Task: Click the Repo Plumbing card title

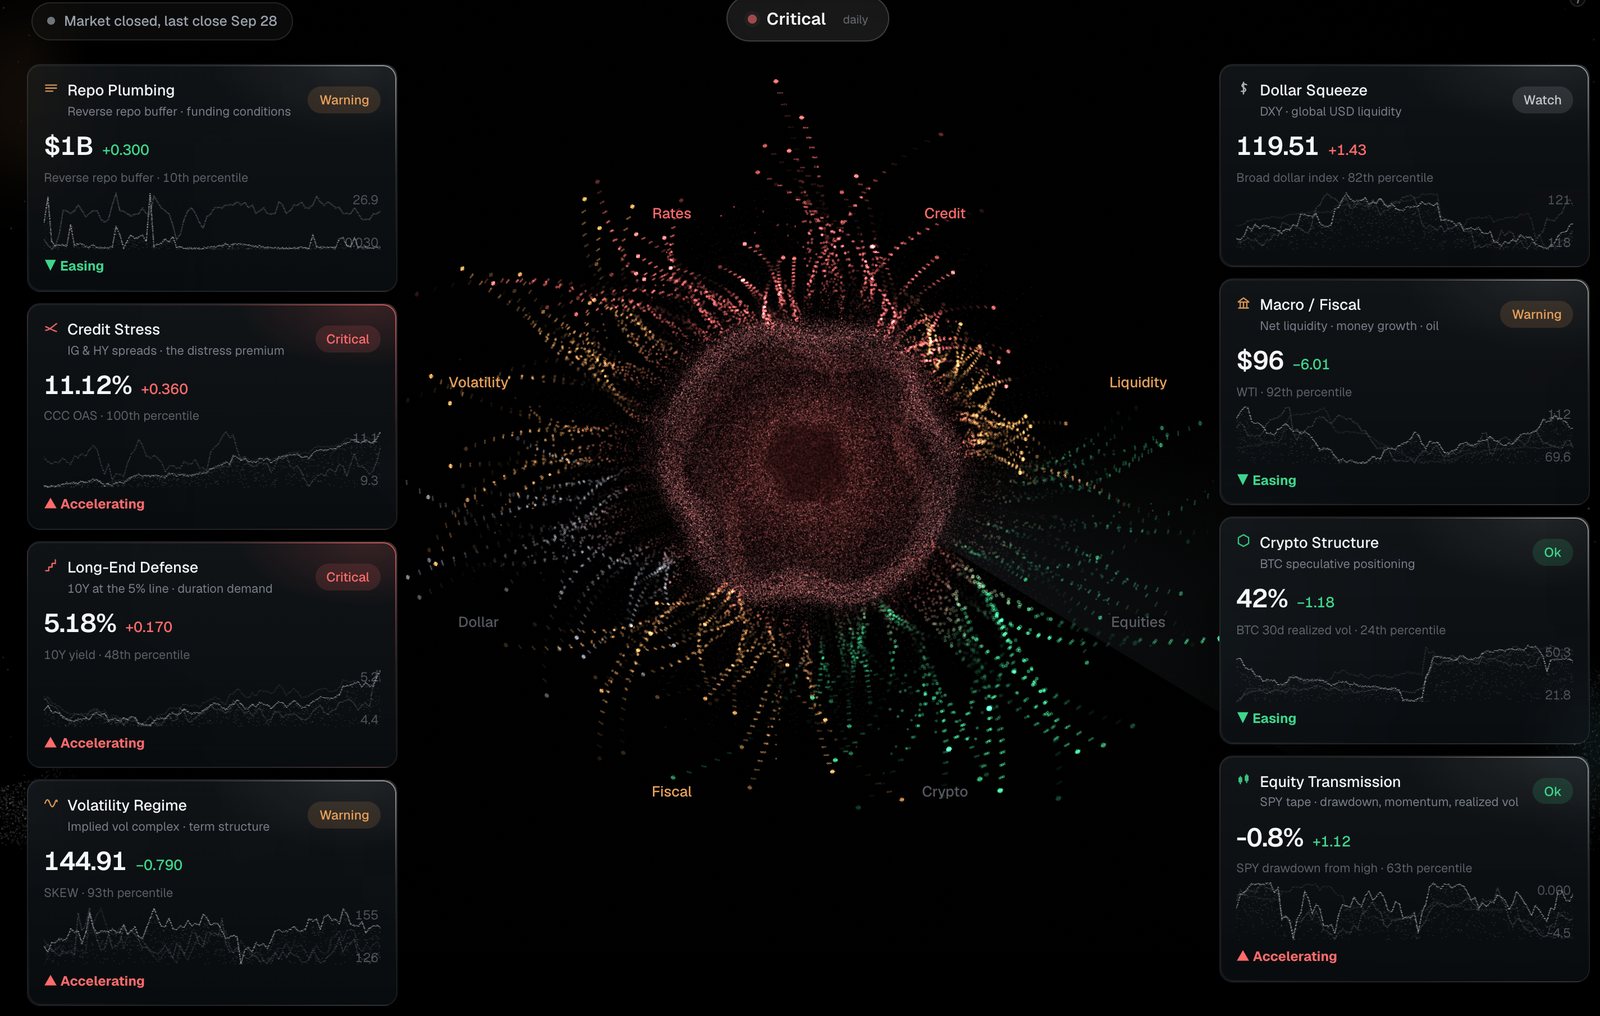Action: (x=121, y=90)
